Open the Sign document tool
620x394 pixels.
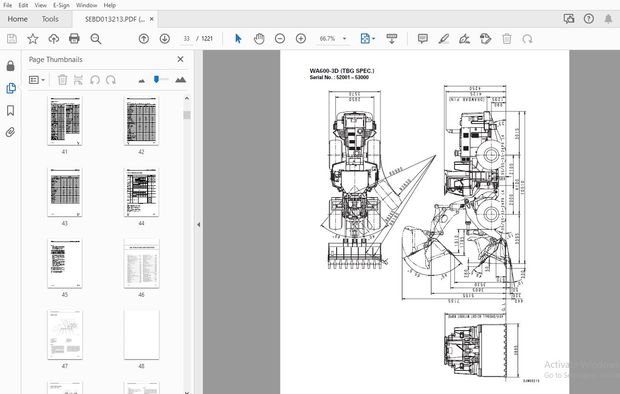coord(465,39)
